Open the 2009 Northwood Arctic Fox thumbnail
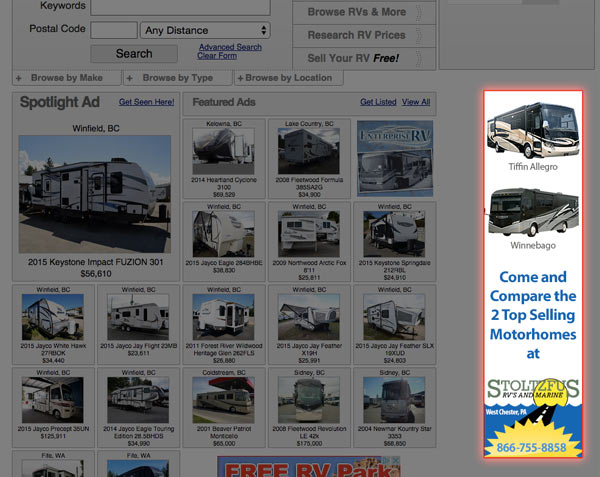Image resolution: width=600 pixels, height=477 pixels. (309, 234)
